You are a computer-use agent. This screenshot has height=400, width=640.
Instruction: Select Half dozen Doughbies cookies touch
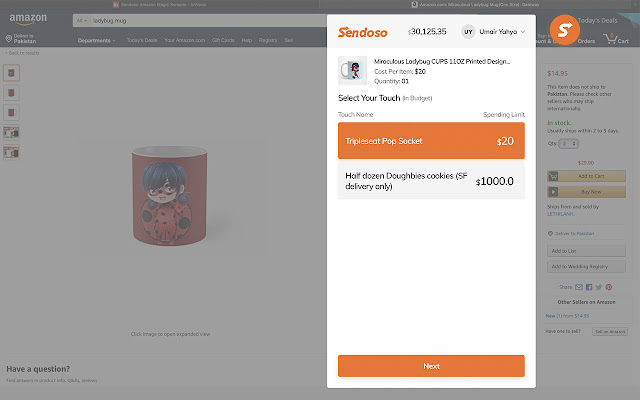(431, 181)
